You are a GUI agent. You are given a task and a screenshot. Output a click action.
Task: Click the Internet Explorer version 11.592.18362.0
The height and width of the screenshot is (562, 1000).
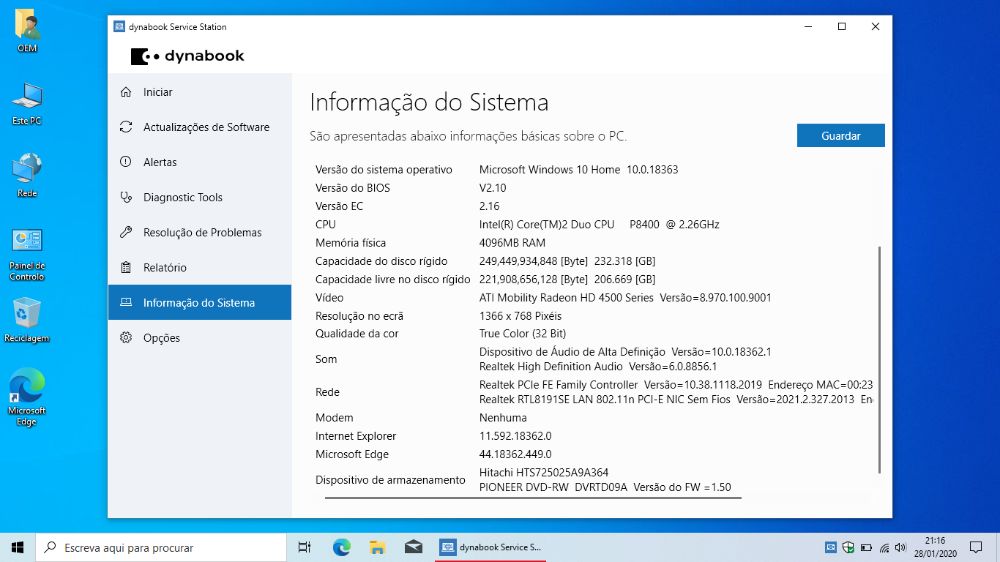click(x=515, y=436)
